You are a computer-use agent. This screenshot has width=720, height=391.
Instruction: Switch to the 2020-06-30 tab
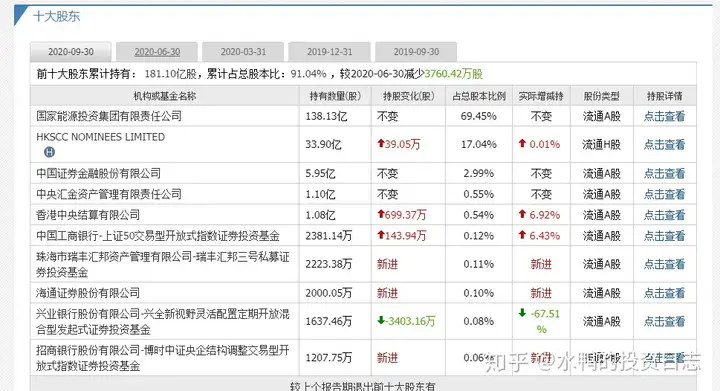coord(157,52)
